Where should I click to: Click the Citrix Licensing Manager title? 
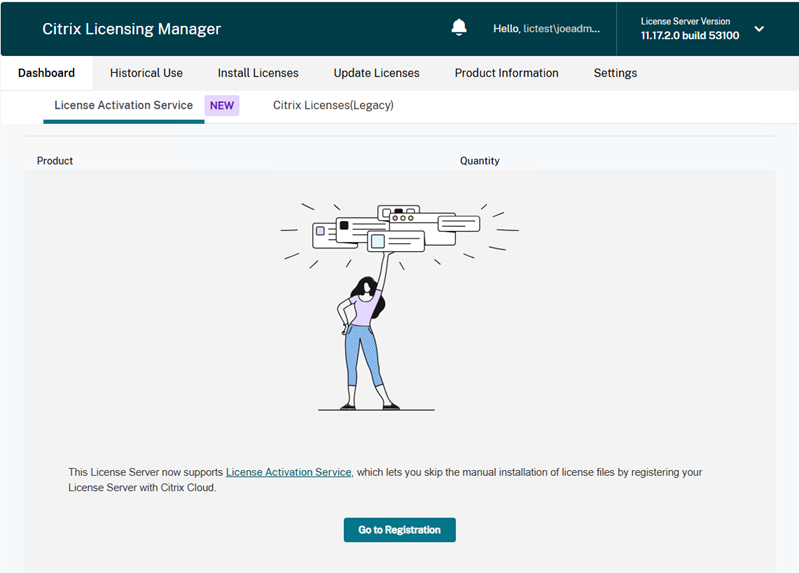[131, 29]
